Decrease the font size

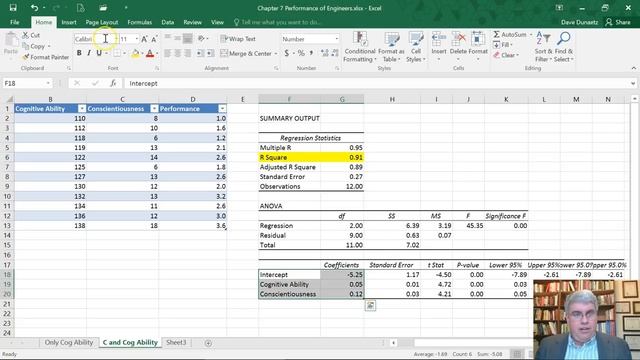pos(154,39)
